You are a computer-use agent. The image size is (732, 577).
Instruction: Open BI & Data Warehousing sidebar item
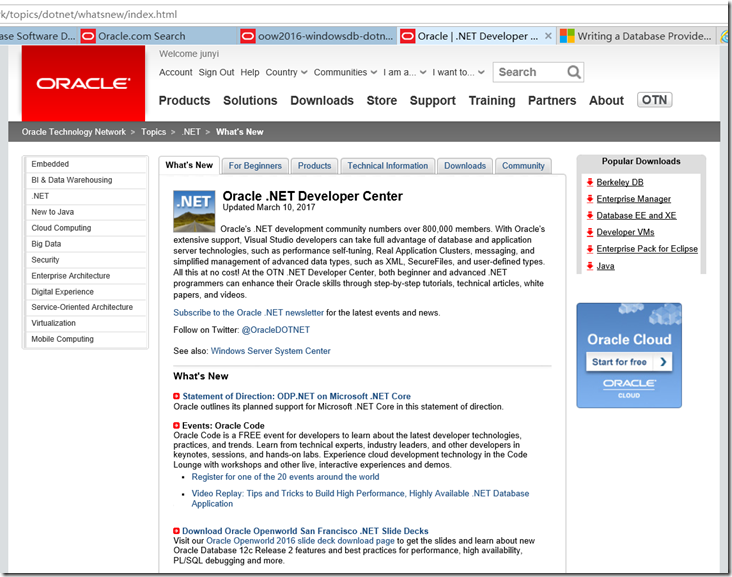pos(85,180)
